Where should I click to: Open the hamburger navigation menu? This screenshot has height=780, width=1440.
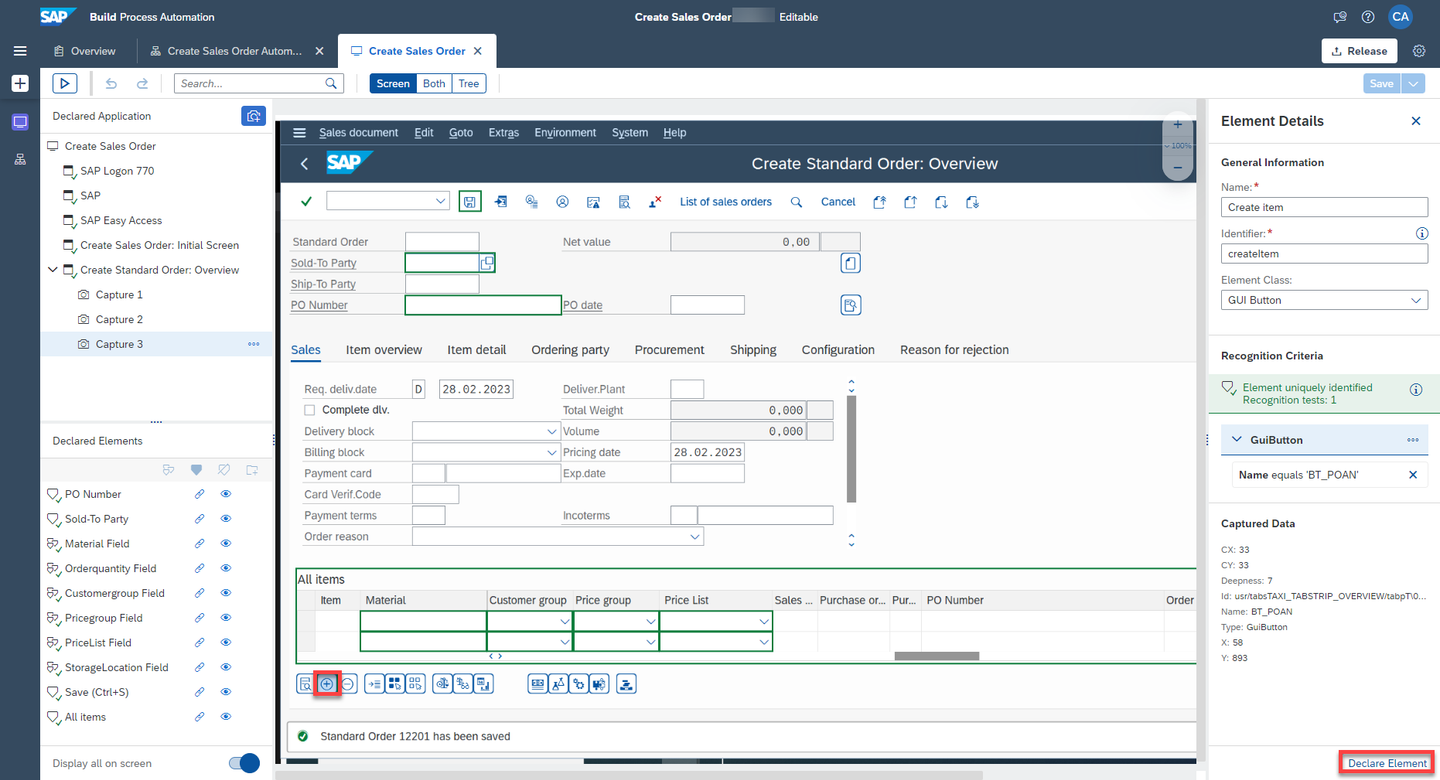[20, 51]
